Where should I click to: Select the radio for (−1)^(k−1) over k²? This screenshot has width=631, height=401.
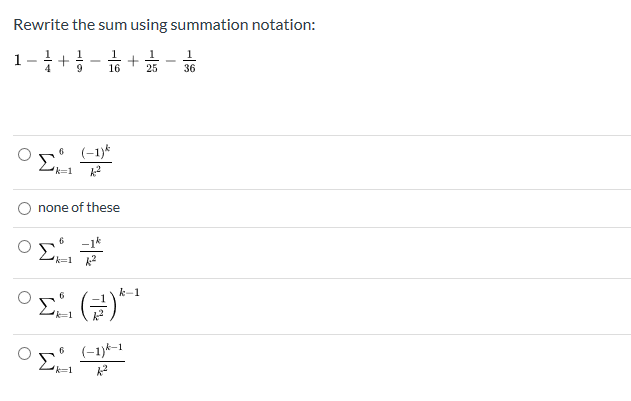(24, 353)
